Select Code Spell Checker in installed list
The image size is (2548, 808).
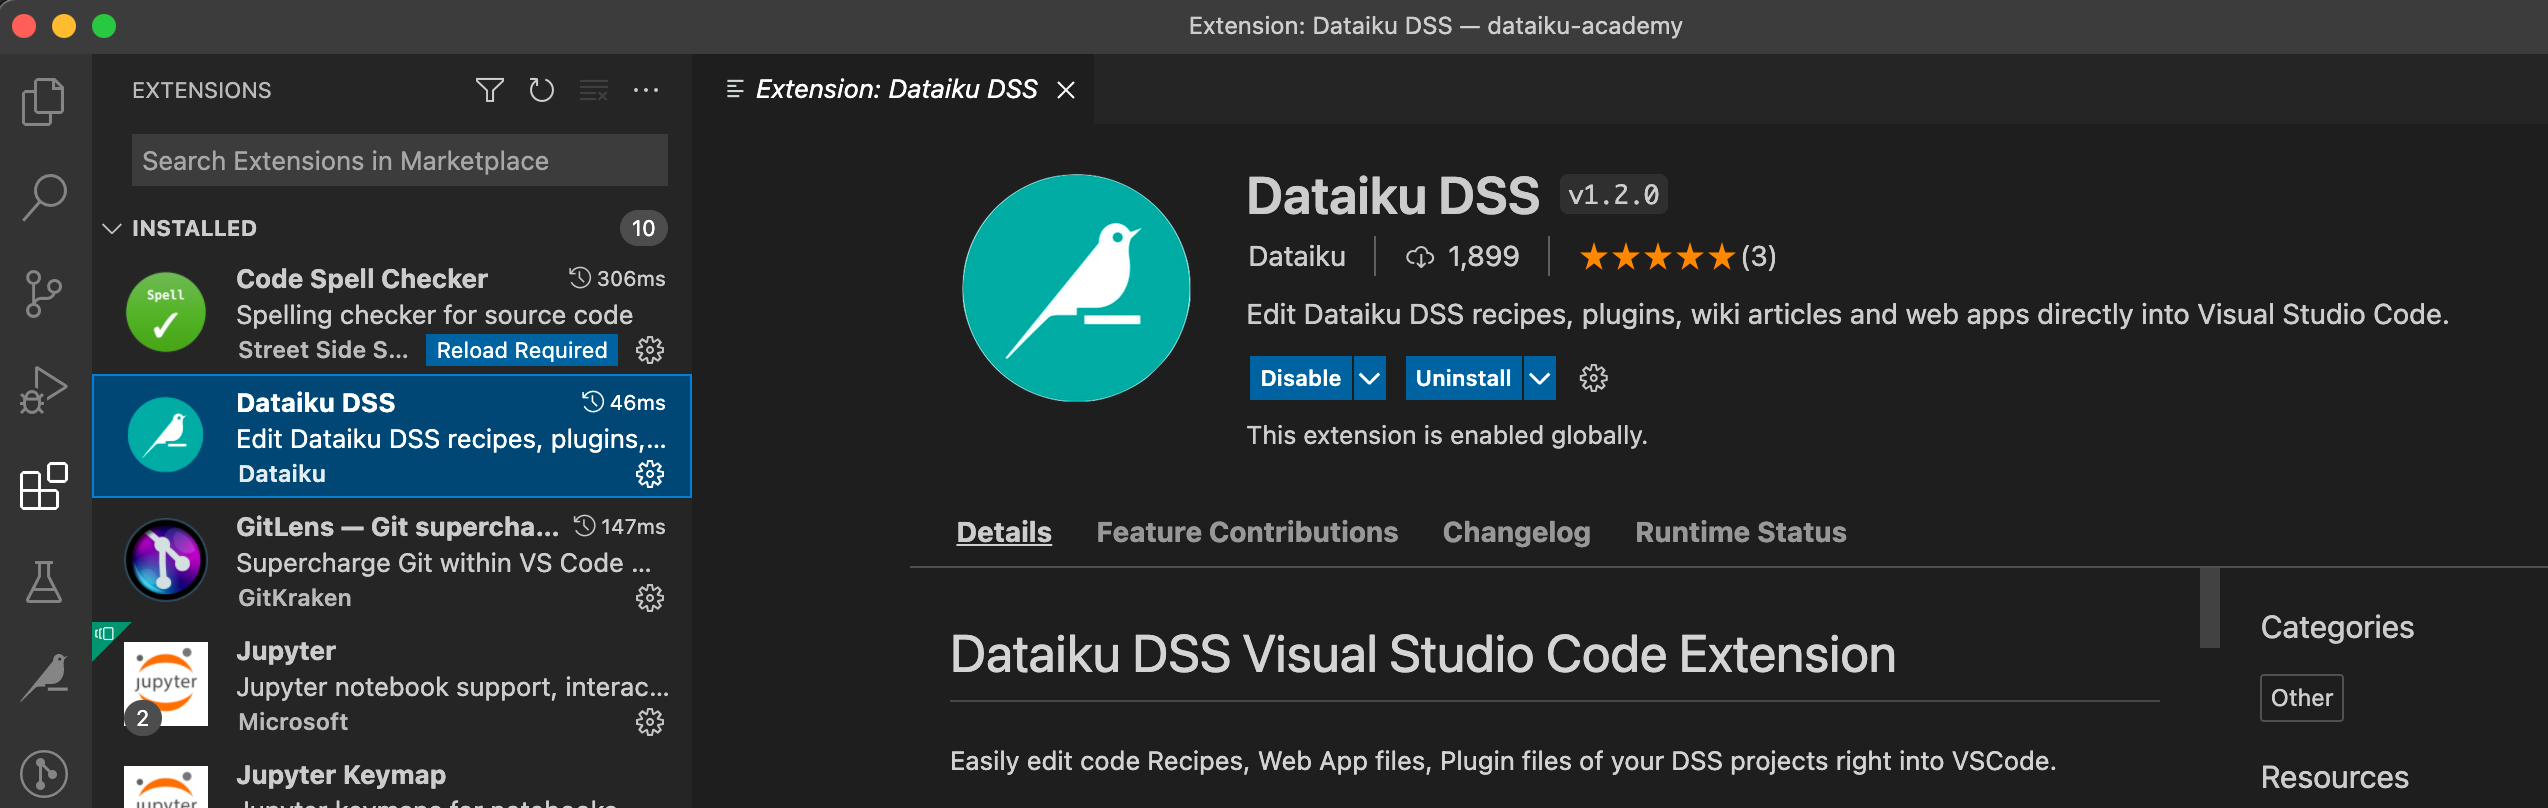(x=392, y=312)
